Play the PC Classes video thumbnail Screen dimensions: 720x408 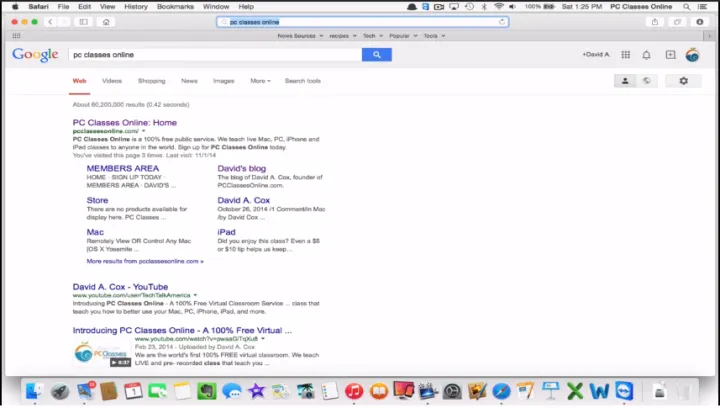101,353
